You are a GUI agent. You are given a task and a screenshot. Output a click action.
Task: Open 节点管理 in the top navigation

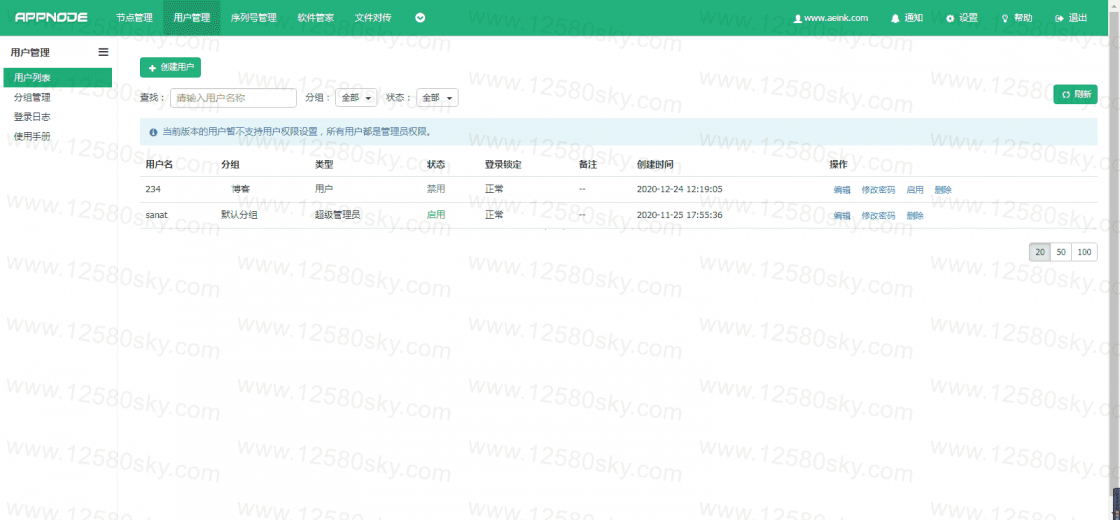(134, 18)
